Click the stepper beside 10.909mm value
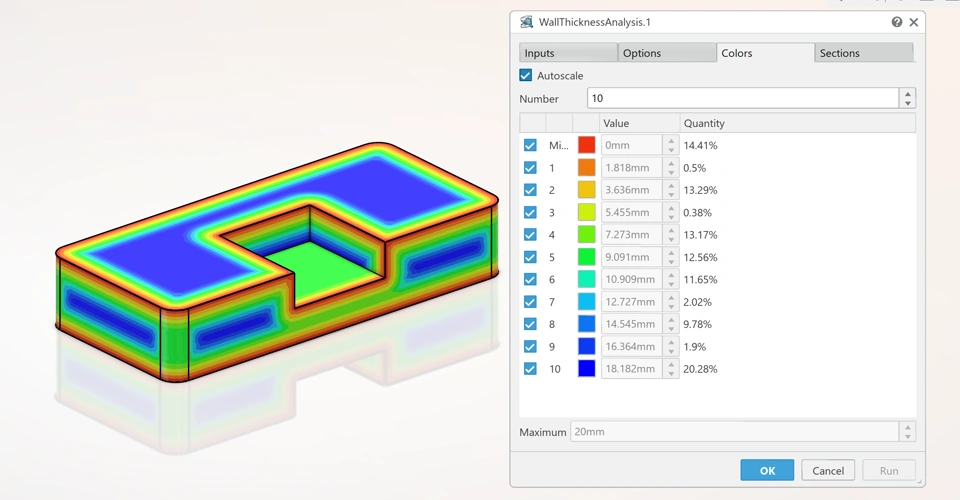 (x=671, y=279)
